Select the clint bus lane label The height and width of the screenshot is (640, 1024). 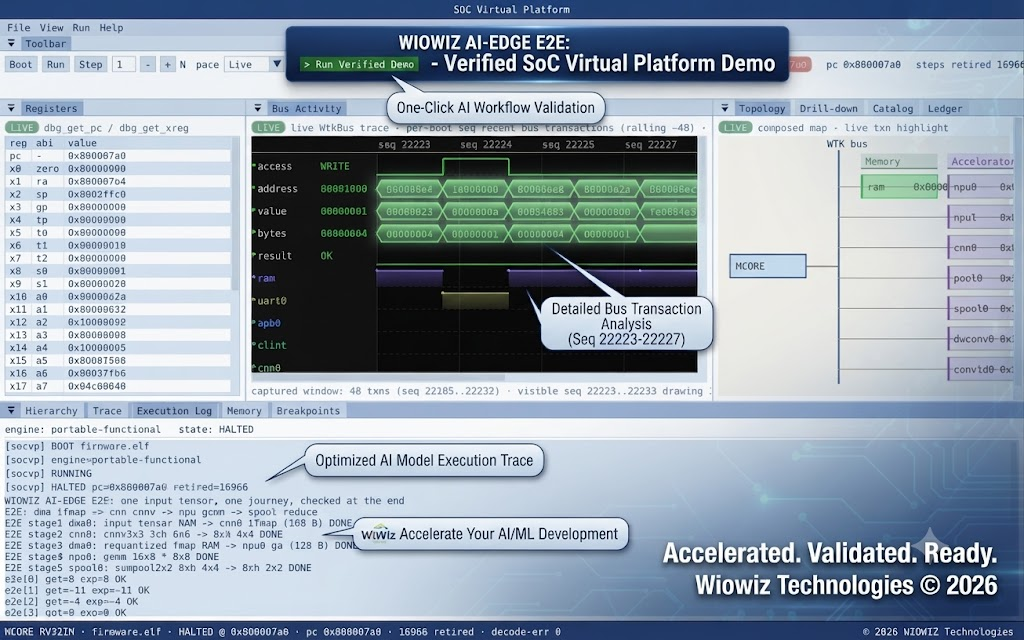tap(272, 345)
